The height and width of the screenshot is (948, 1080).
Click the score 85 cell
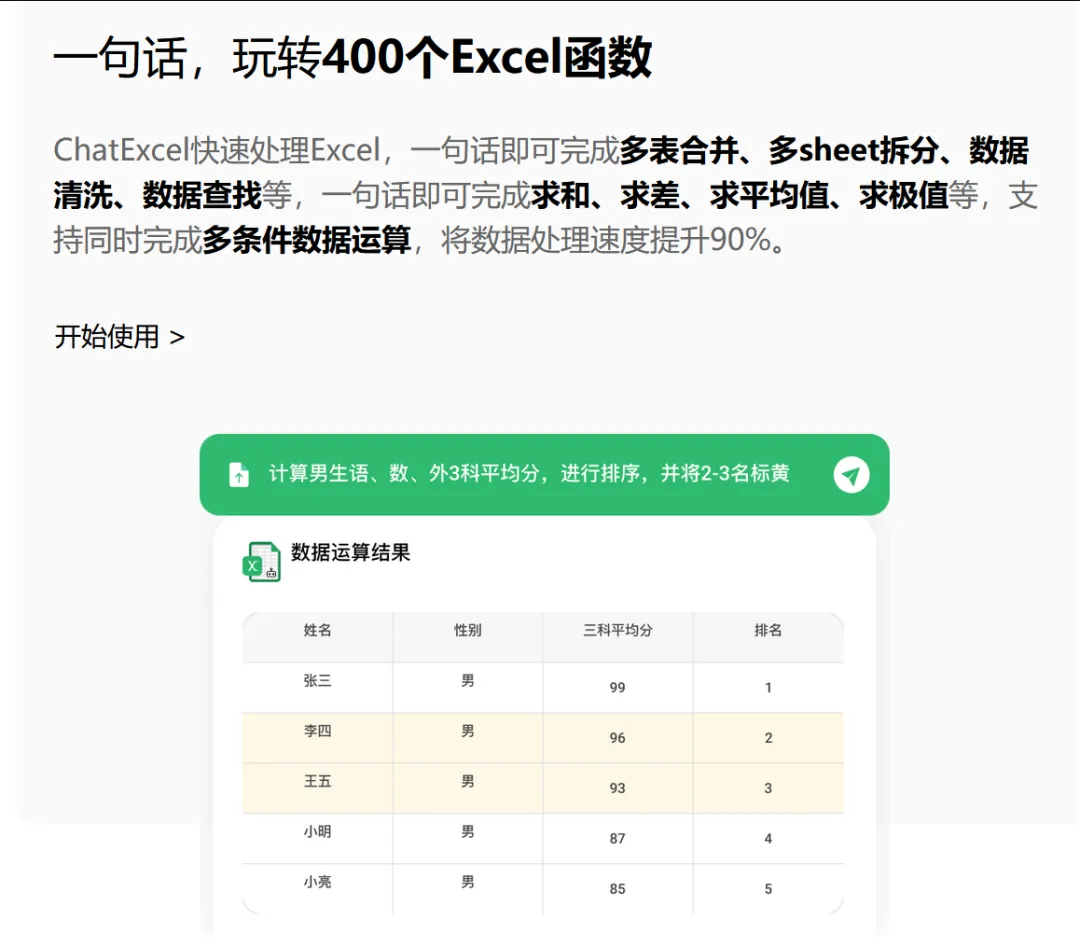click(617, 889)
